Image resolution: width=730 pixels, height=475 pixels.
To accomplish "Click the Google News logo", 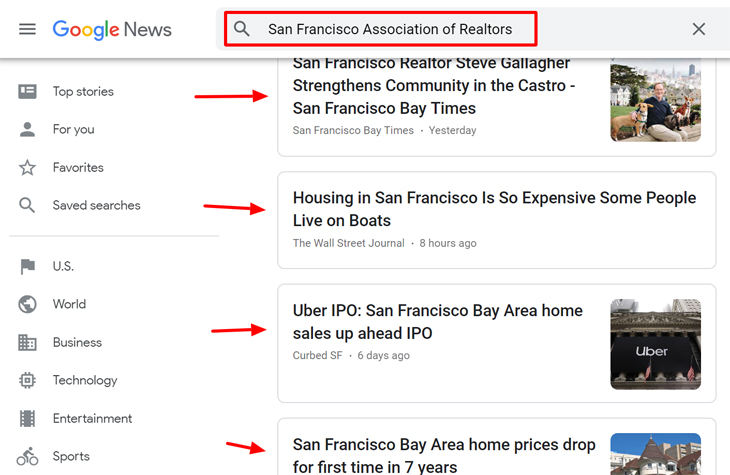I will point(112,30).
